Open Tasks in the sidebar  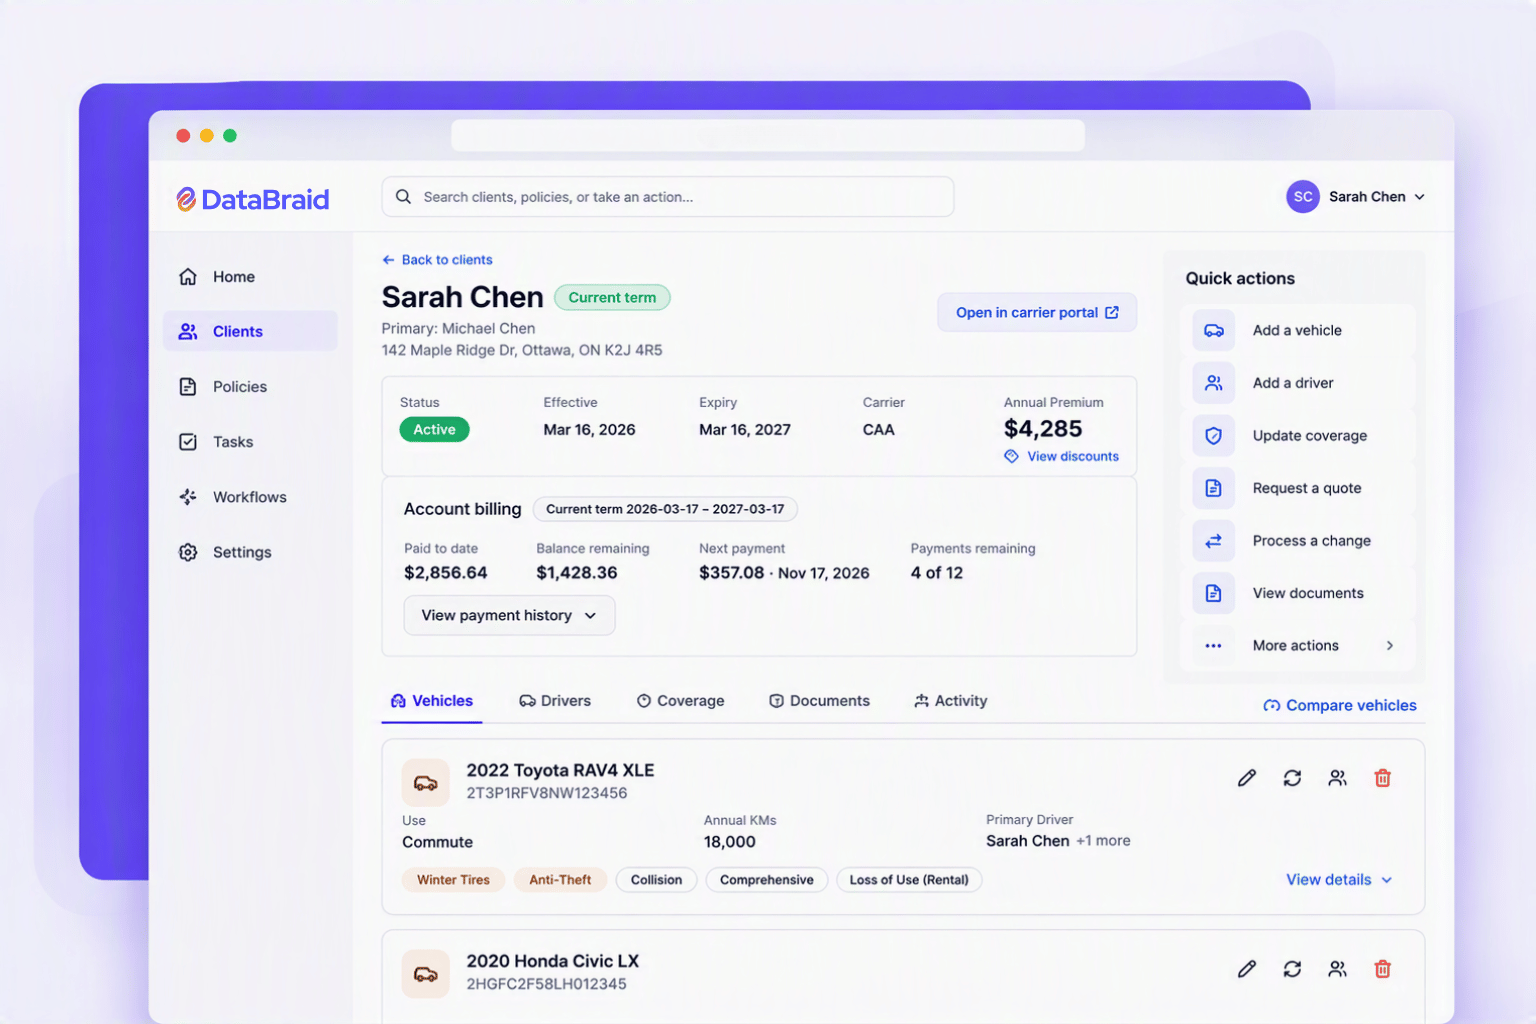[250, 442]
